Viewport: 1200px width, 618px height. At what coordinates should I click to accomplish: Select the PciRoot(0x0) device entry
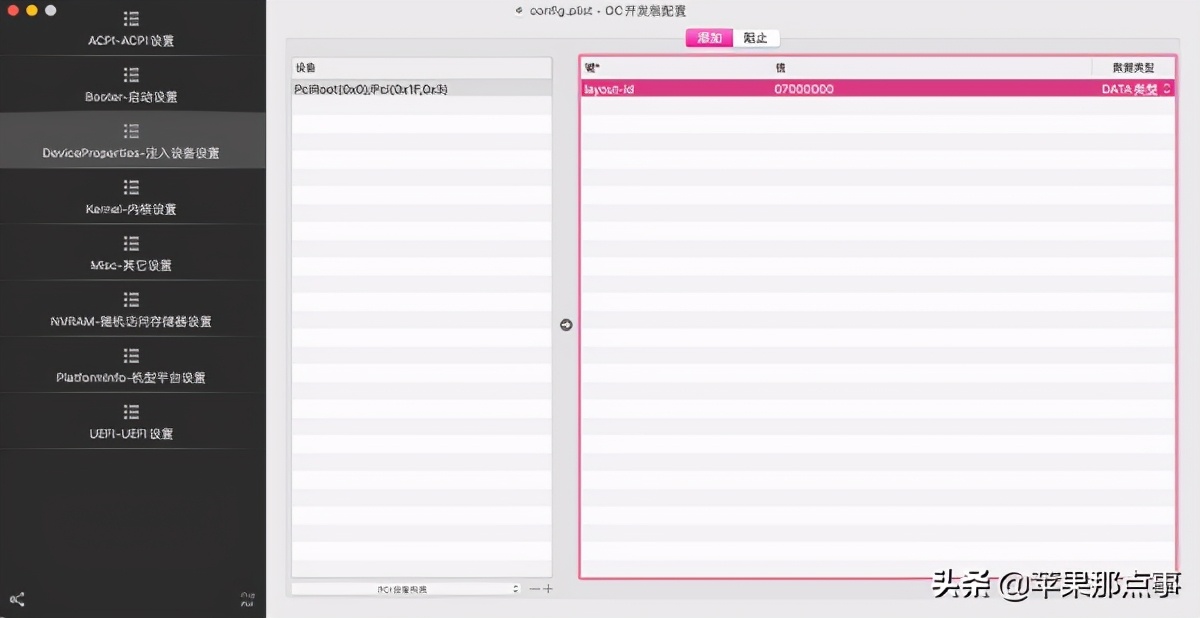[371, 89]
